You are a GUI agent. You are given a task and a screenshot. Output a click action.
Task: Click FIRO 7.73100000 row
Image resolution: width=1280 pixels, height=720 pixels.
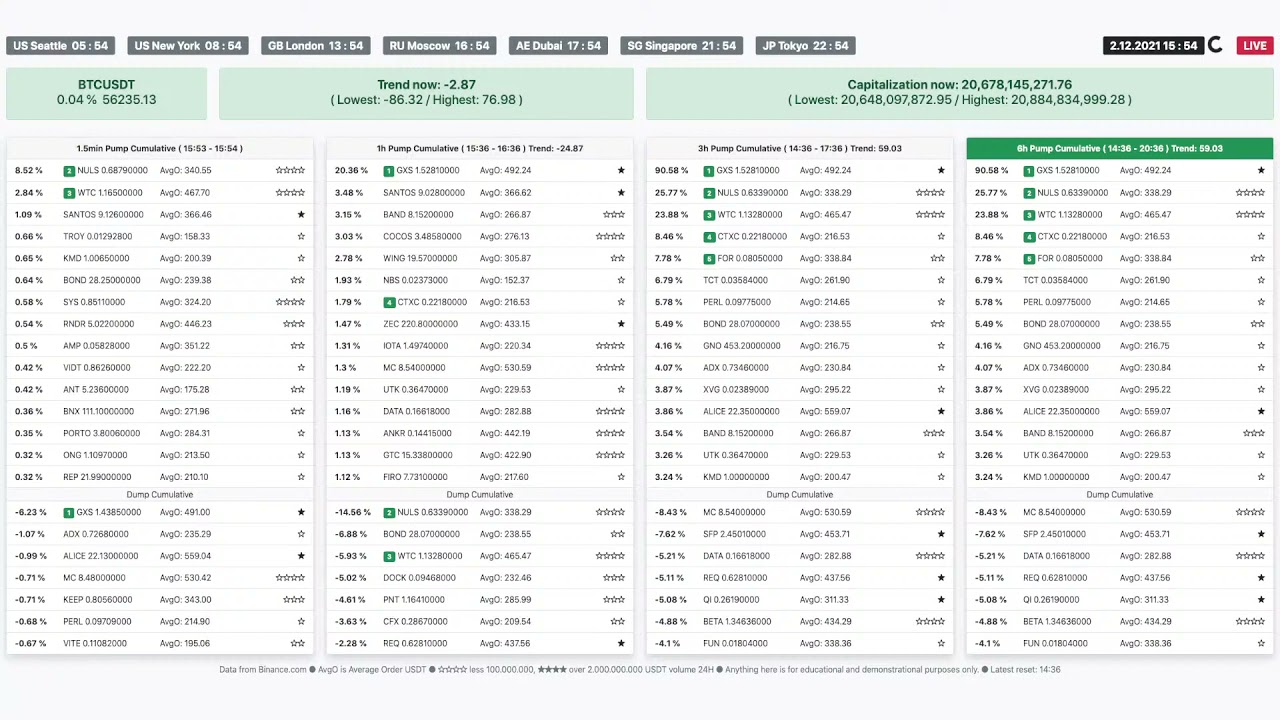coord(480,477)
